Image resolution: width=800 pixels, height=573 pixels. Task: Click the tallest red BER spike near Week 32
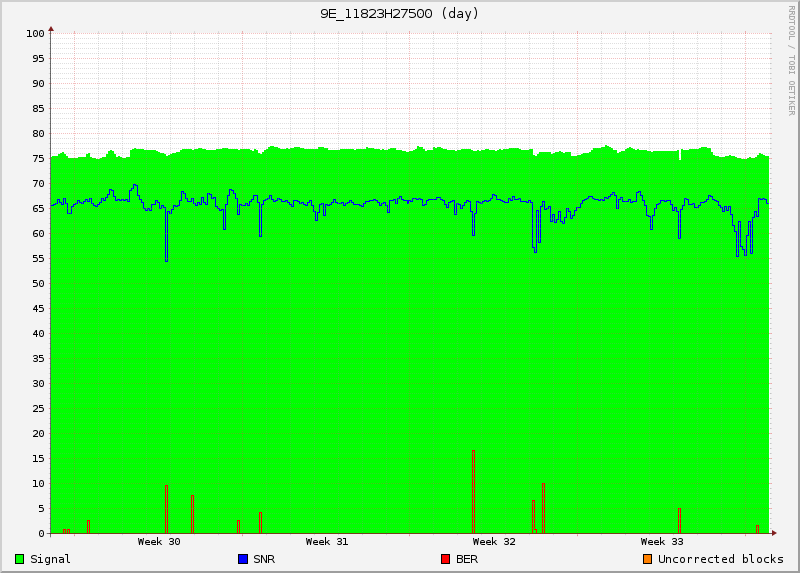(x=473, y=492)
